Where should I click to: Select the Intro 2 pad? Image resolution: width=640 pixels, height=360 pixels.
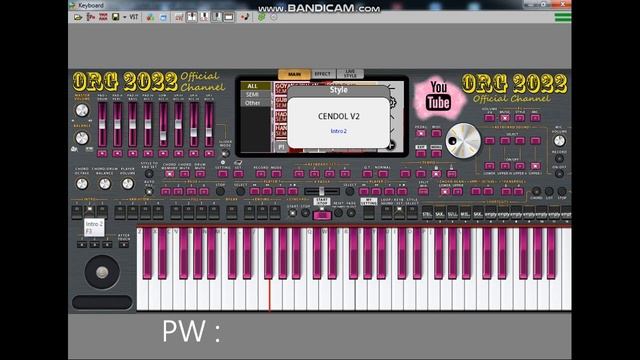click(x=89, y=212)
